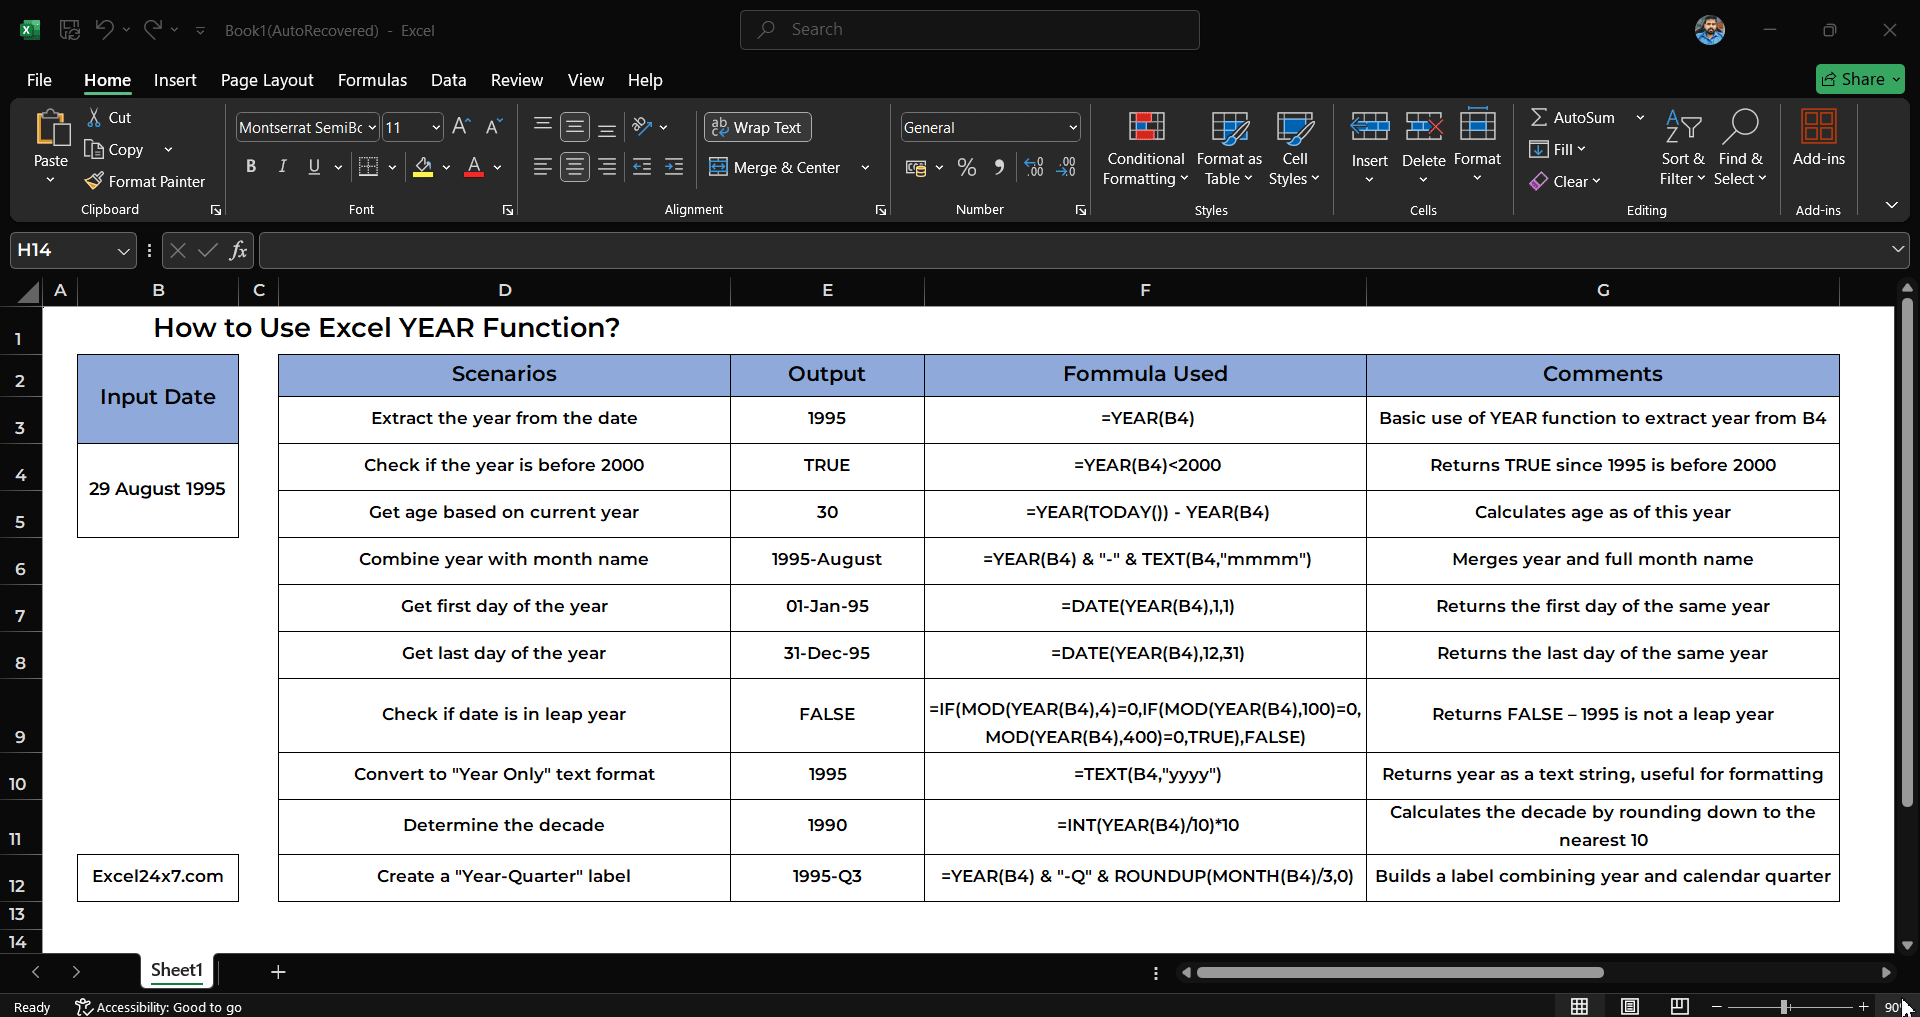The width and height of the screenshot is (1920, 1017).
Task: Expand the Name Box dropdown arrow
Action: tap(123, 251)
